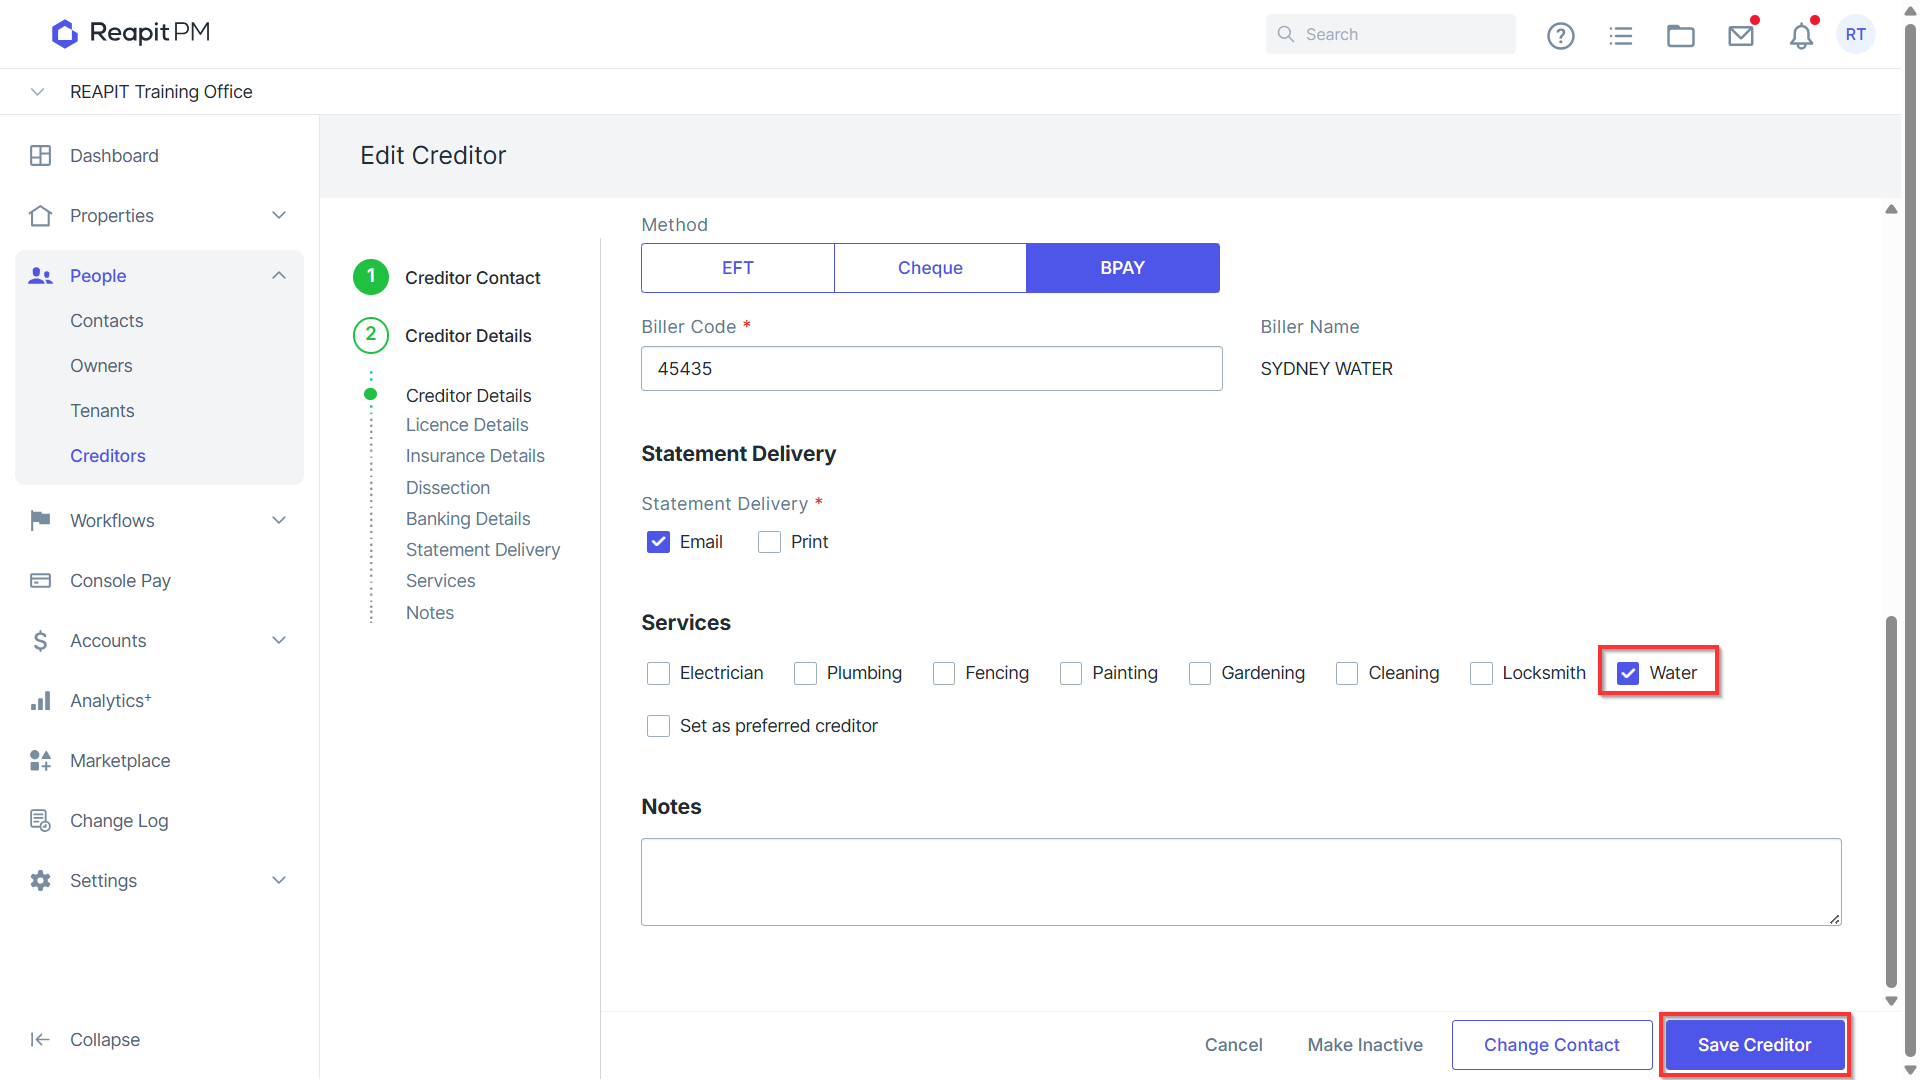The height and width of the screenshot is (1080, 1920).
Task: Tick the Electrician service checkbox
Action: 658,674
